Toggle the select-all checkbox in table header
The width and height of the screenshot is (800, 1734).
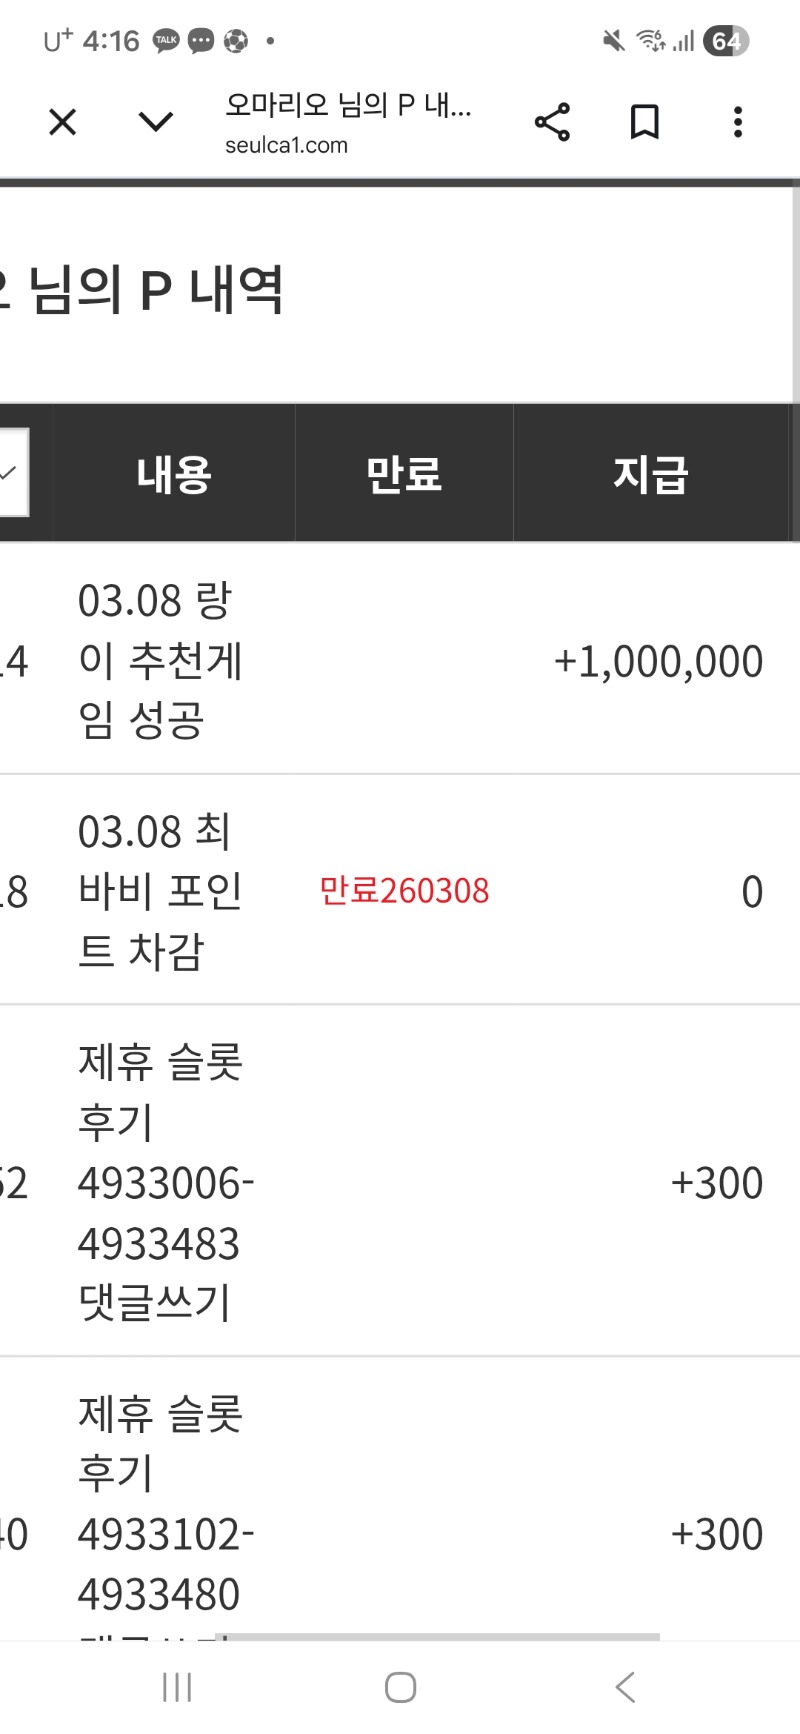(x=10, y=473)
